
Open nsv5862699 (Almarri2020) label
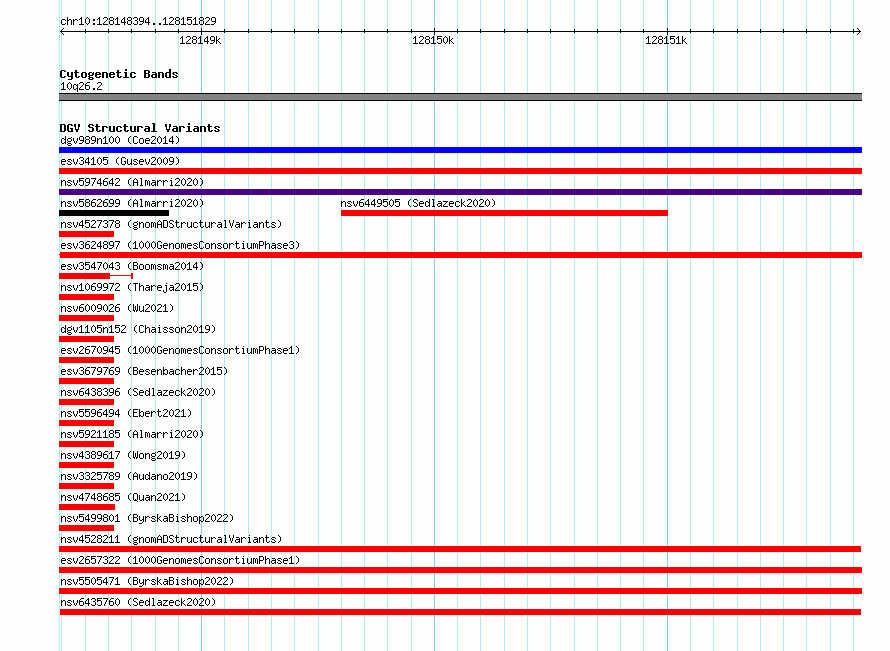pos(132,203)
